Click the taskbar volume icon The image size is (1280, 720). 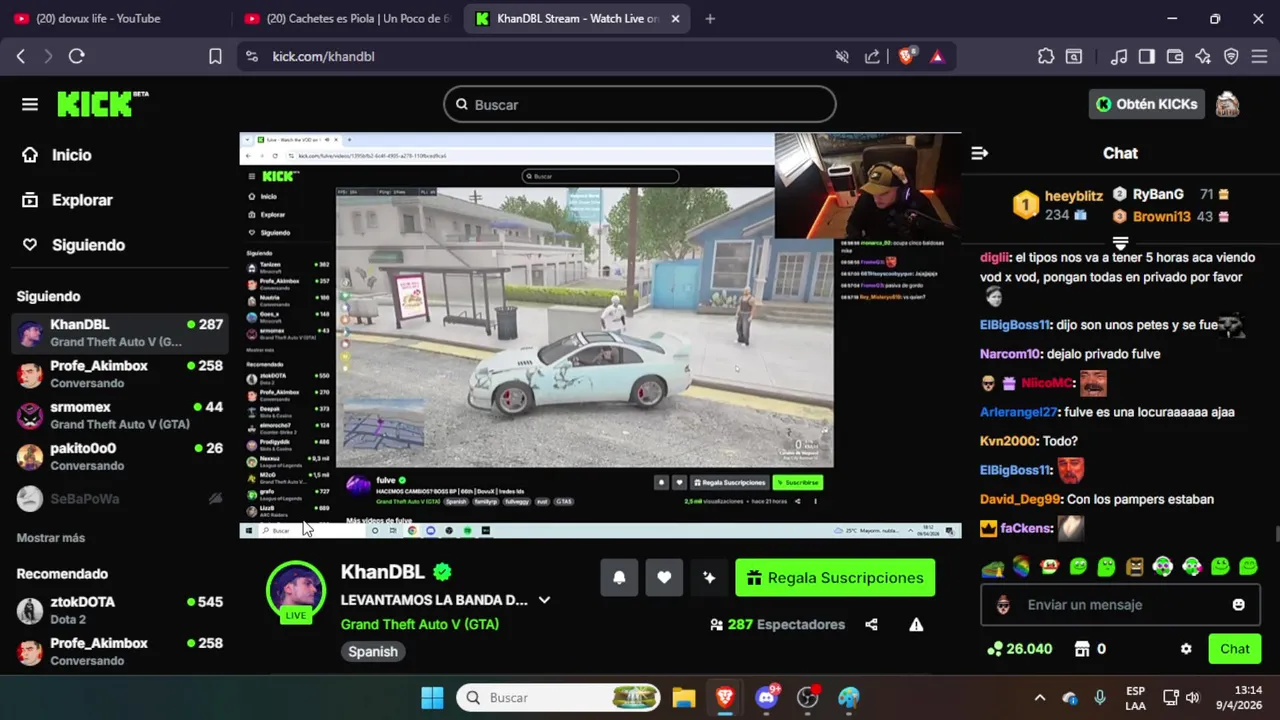point(1192,698)
